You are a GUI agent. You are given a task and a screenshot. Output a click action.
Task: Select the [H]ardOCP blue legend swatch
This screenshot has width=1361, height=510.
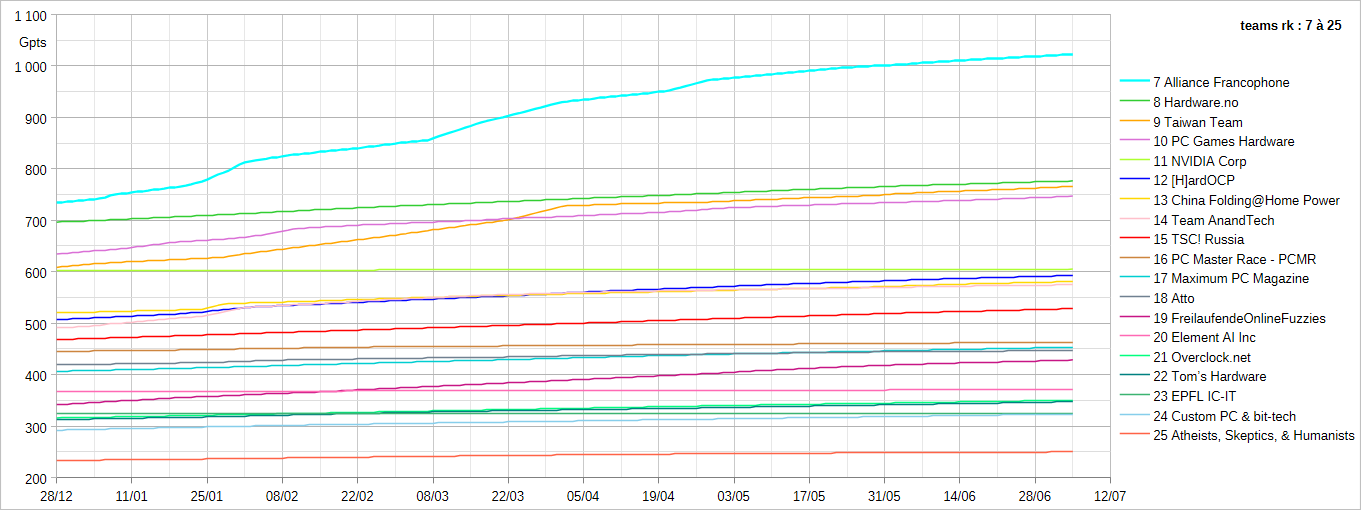(x=1134, y=181)
